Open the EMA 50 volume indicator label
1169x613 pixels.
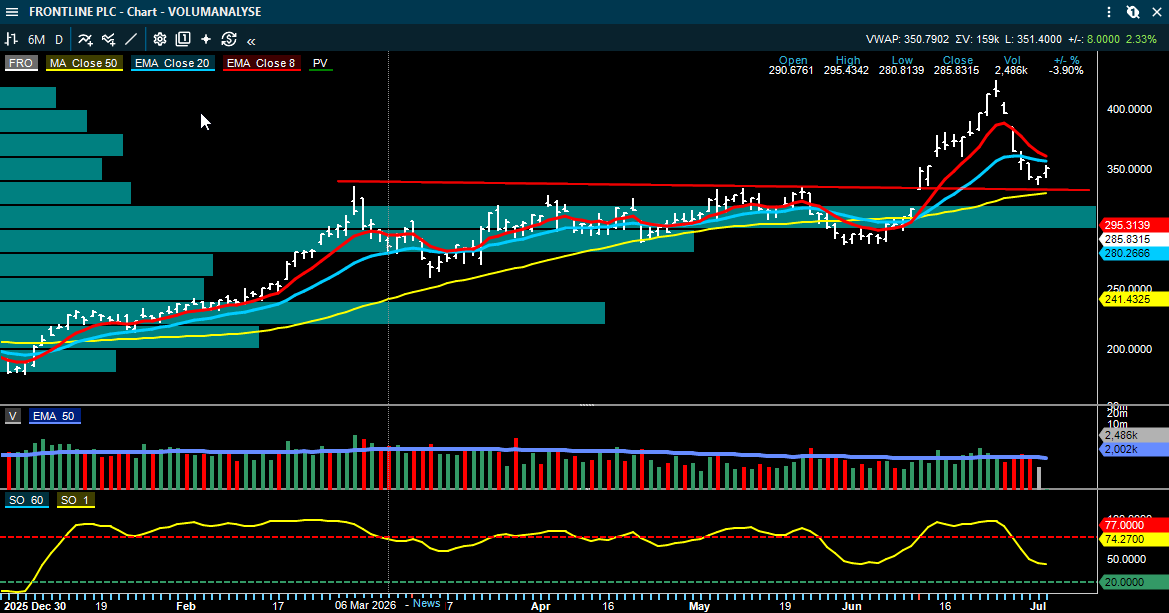click(54, 416)
